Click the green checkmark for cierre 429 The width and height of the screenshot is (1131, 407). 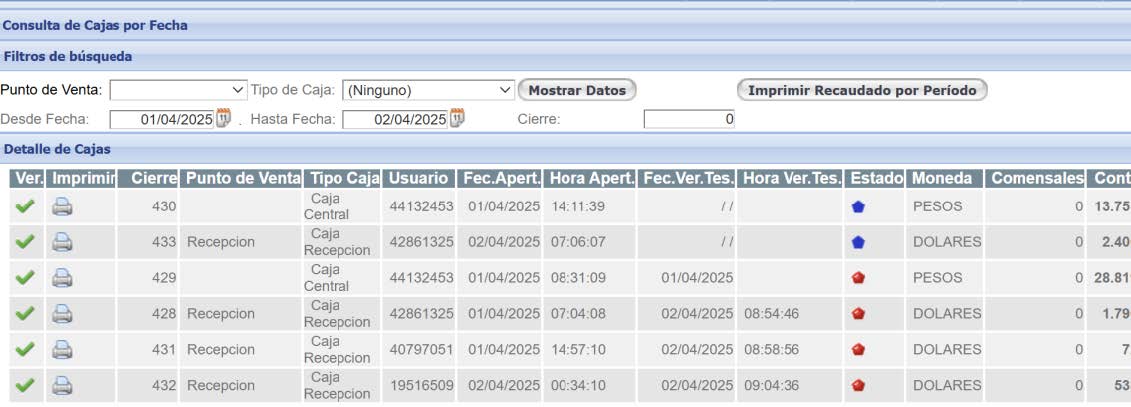click(x=25, y=277)
